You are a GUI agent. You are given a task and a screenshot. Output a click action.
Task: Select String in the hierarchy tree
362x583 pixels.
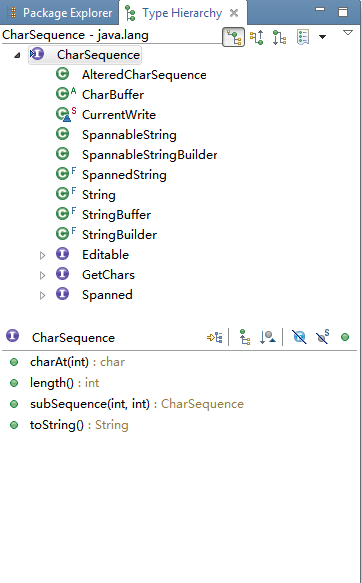click(x=98, y=195)
